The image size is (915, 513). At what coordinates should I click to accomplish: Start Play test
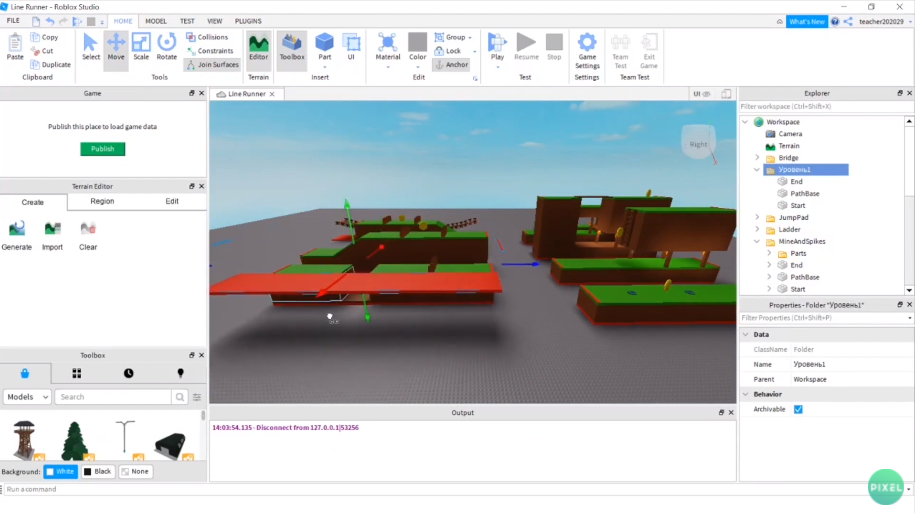point(497,47)
